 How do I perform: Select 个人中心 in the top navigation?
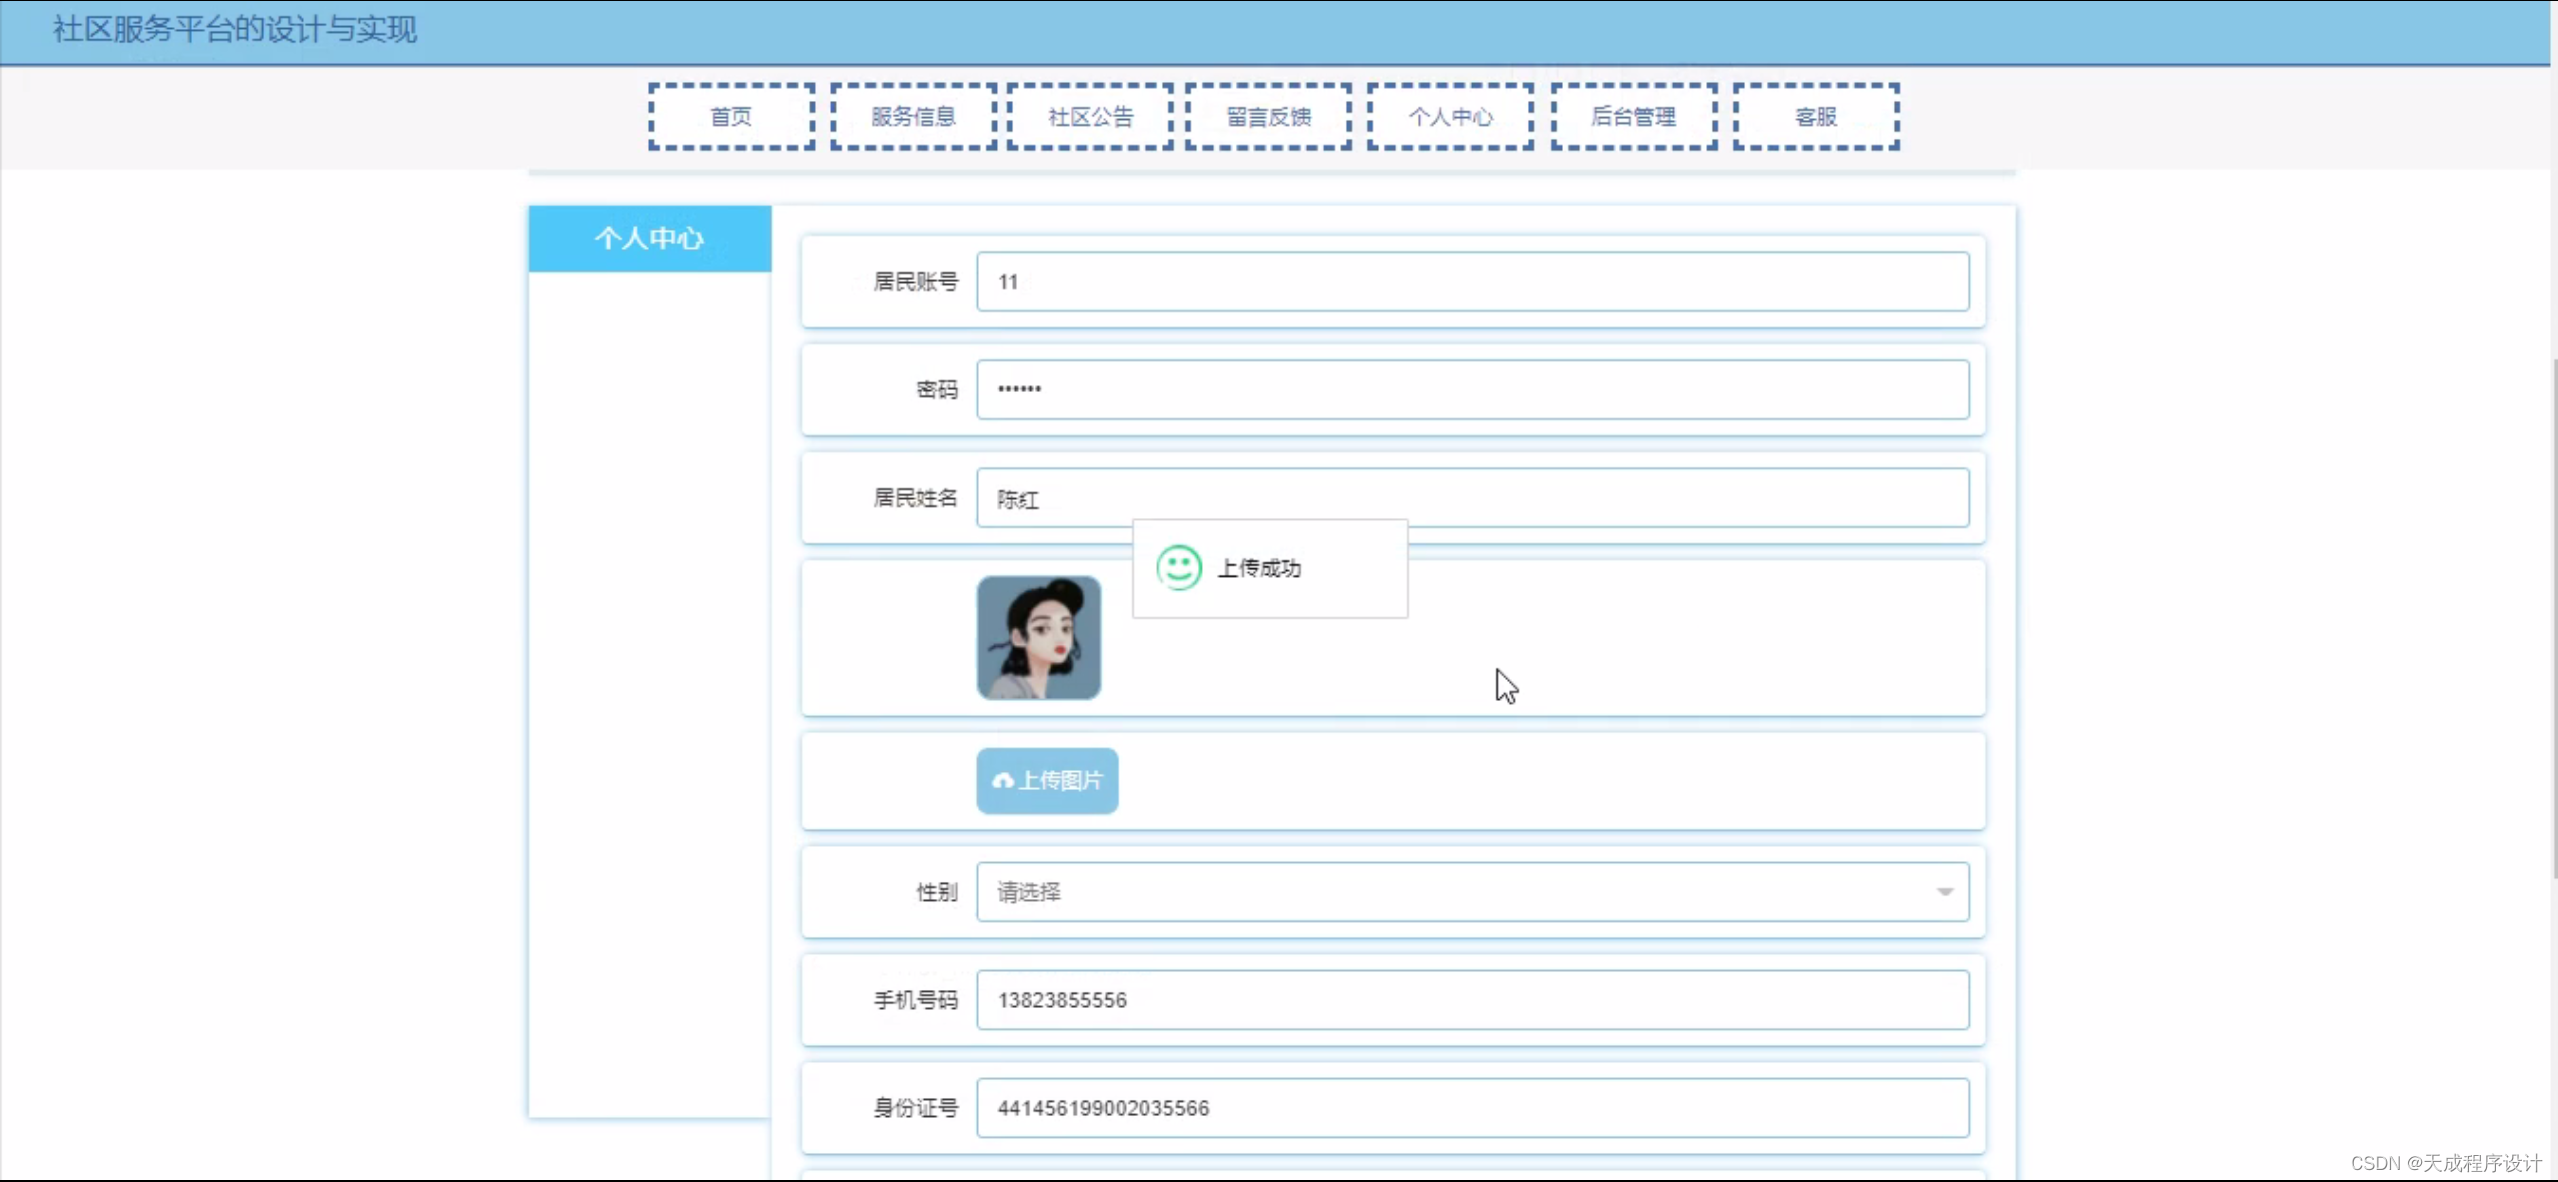(x=1450, y=117)
